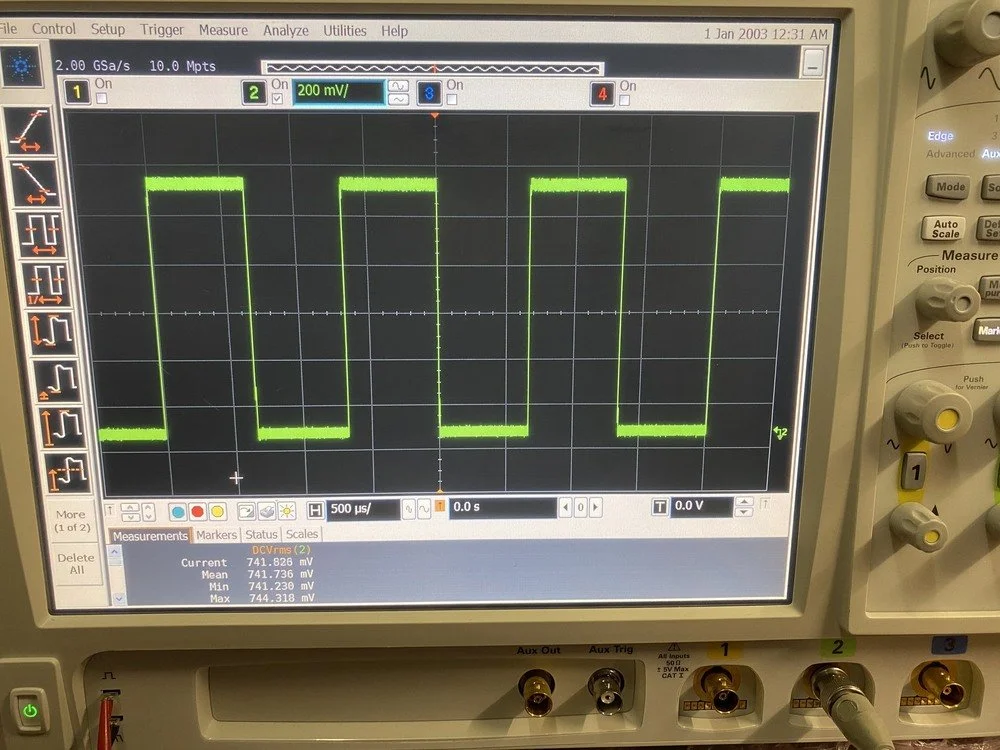Screen dimensions: 1000x750
Task: Enable channel 3 with its On checkbox
Action: (452, 99)
